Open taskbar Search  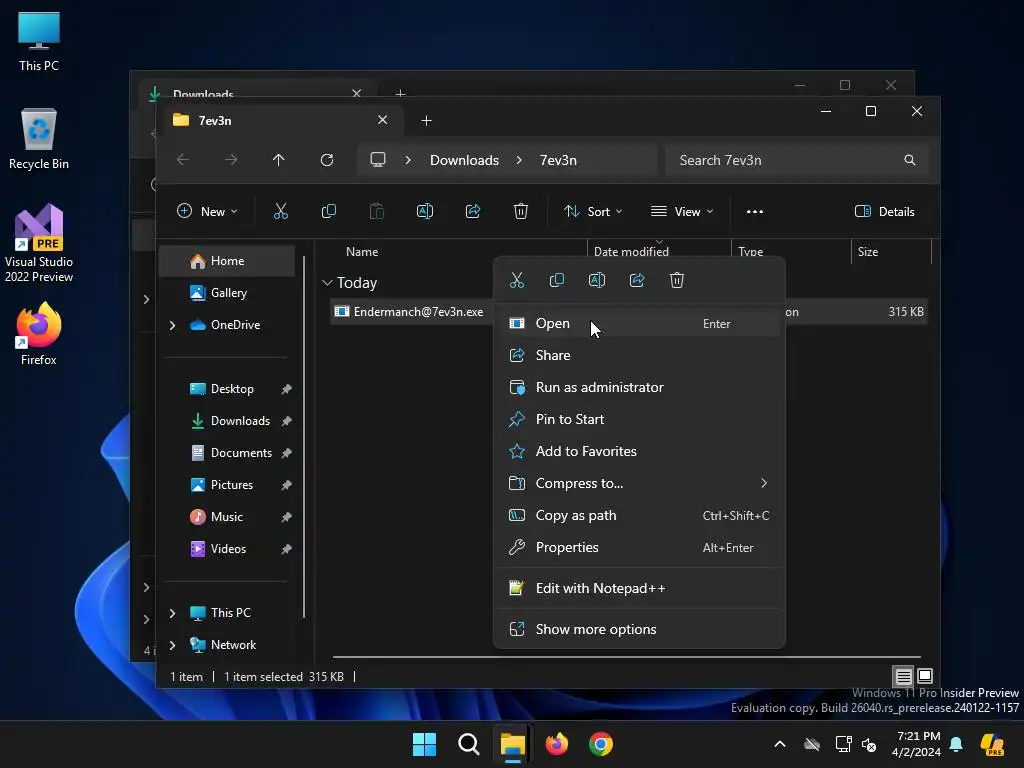[x=468, y=744]
